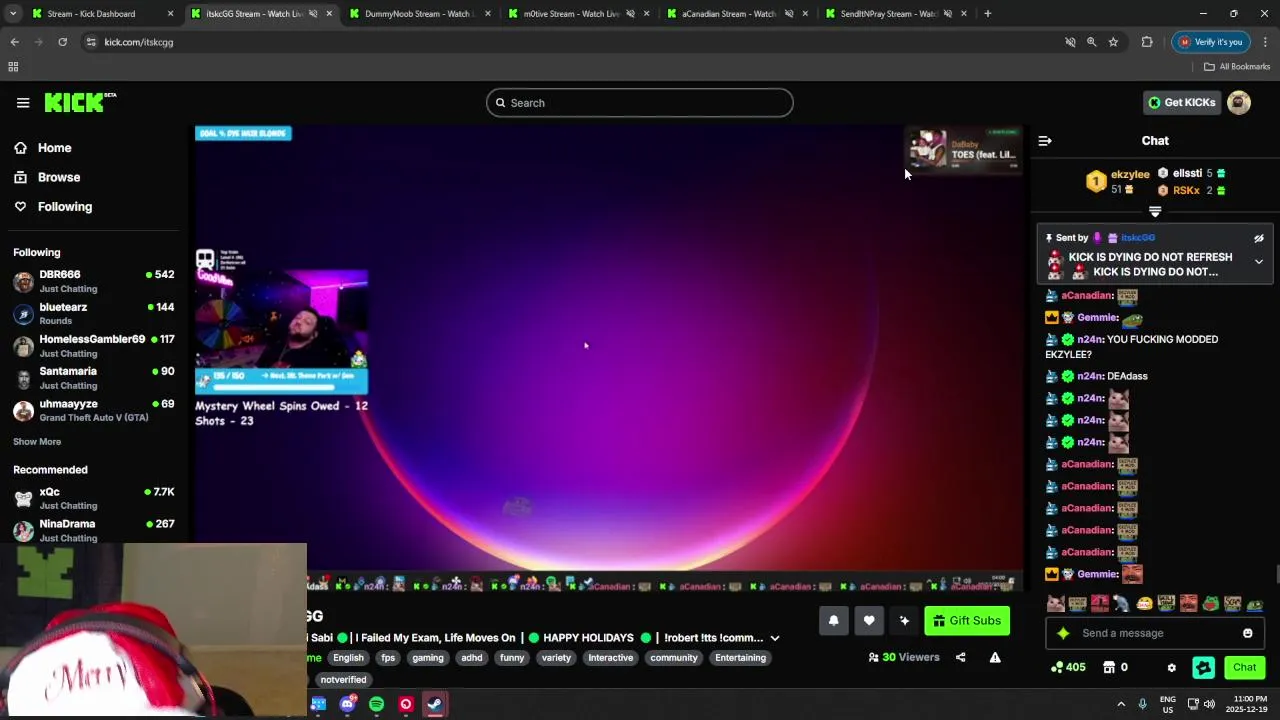Screen dimensions: 1280x720
Task: Click the browser apps grid icon
Action: [x=13, y=67]
